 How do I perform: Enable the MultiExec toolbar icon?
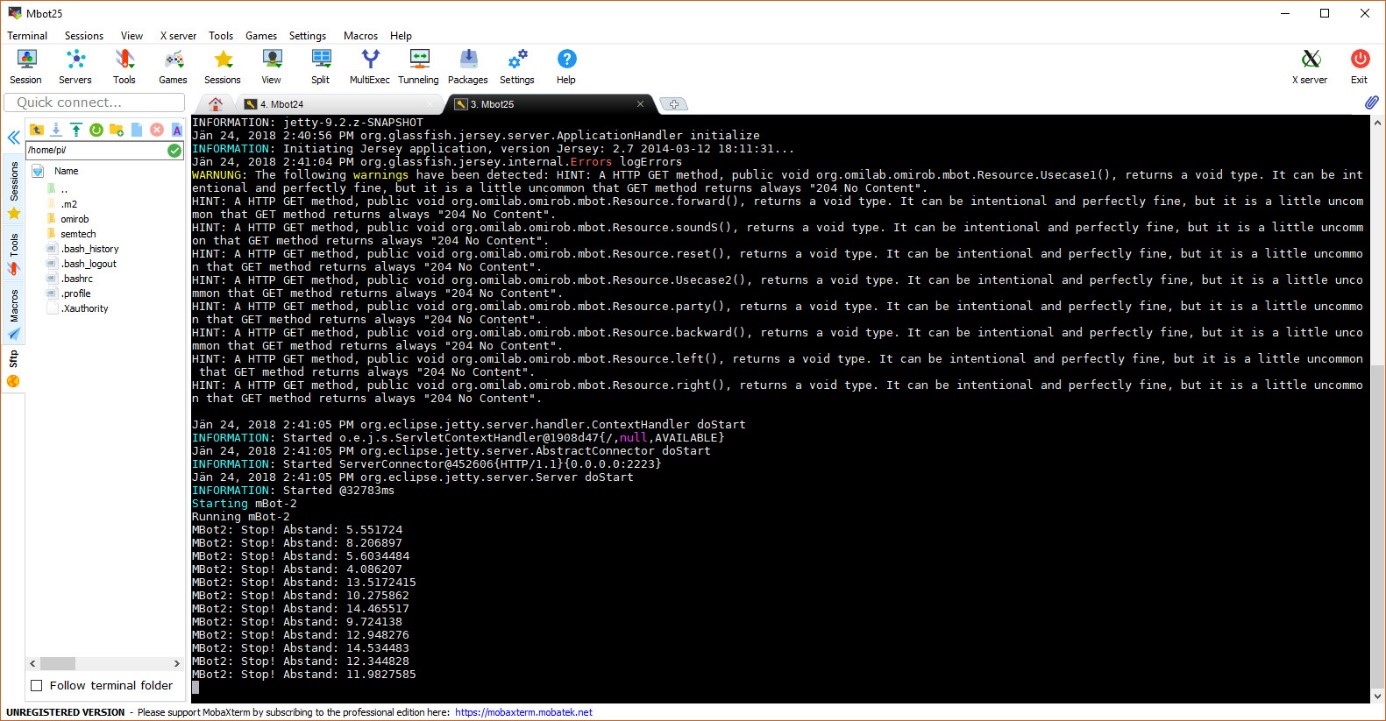(369, 67)
